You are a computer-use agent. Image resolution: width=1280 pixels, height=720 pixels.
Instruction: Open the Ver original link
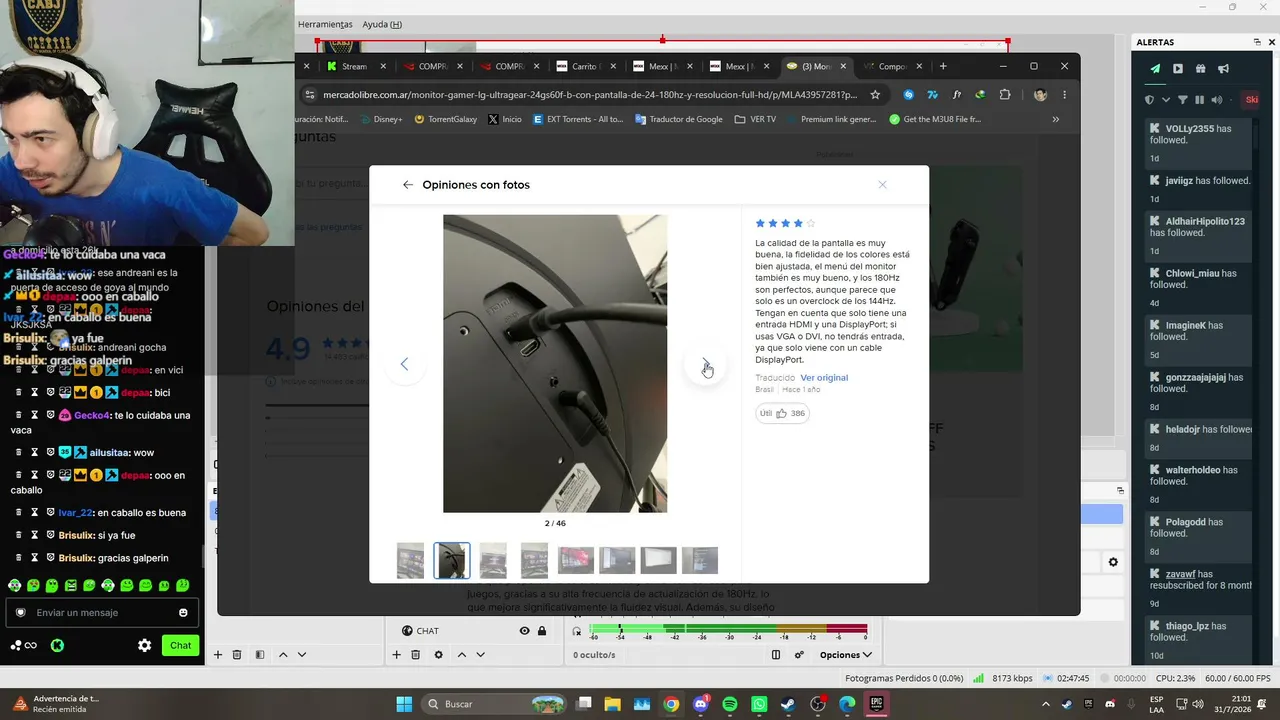(x=824, y=378)
